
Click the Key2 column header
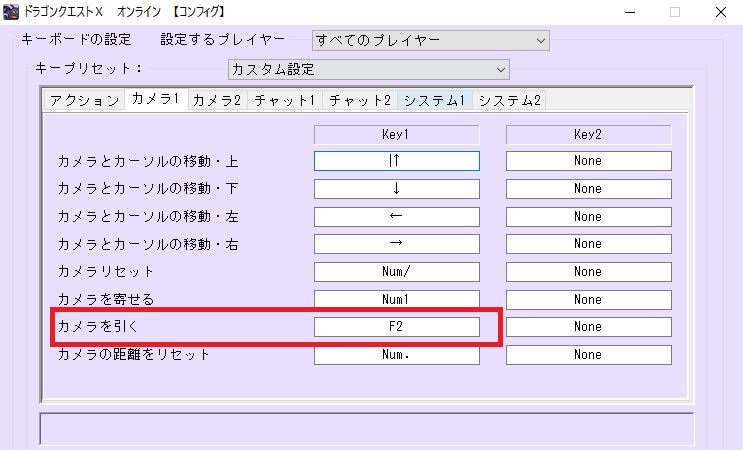589,135
